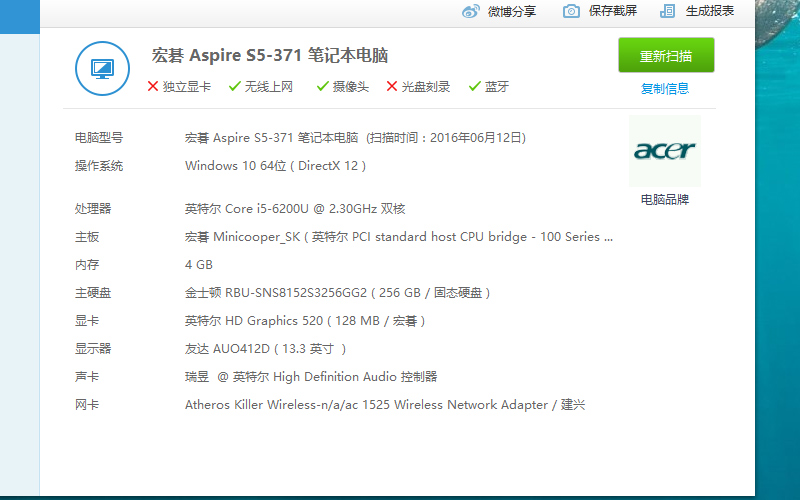Viewport: 800px width, 500px height.
Task: Click the green 重新扫描 rescan button
Action: point(666,55)
